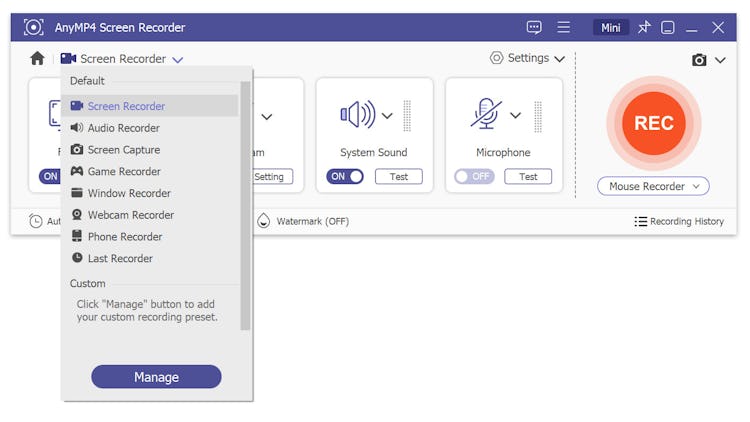The width and height of the screenshot is (750, 422).
Task: Start recording with the REC button
Action: 653,123
